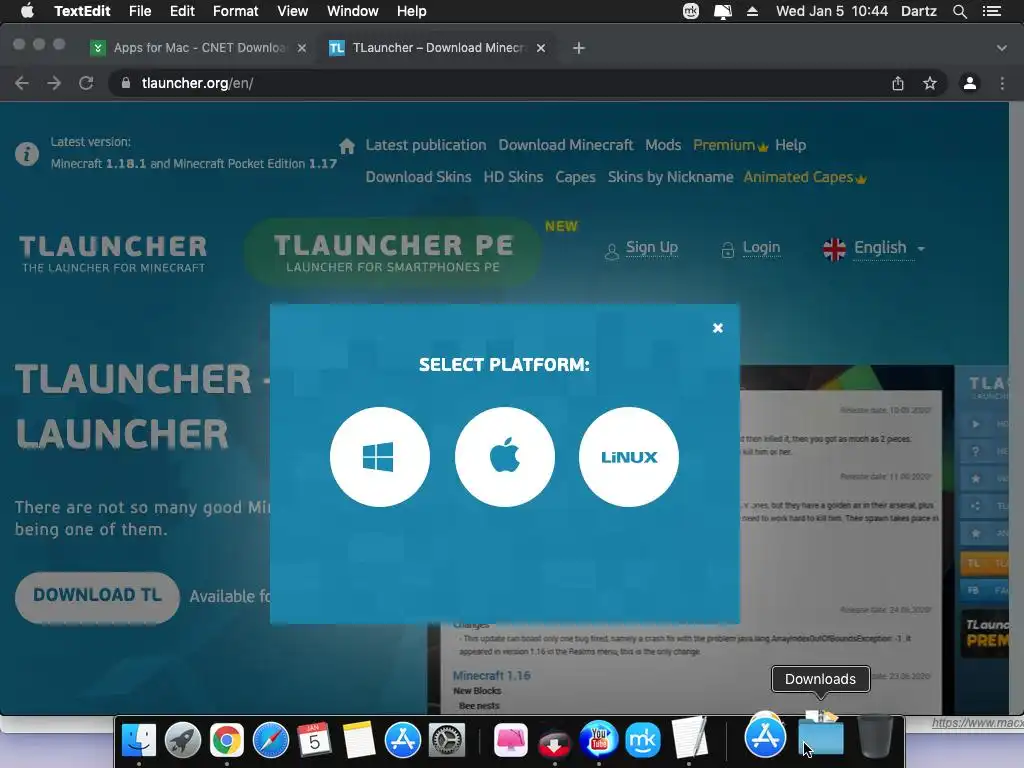Open Safari from the Dock
The height and width of the screenshot is (768, 1024).
tap(270, 740)
